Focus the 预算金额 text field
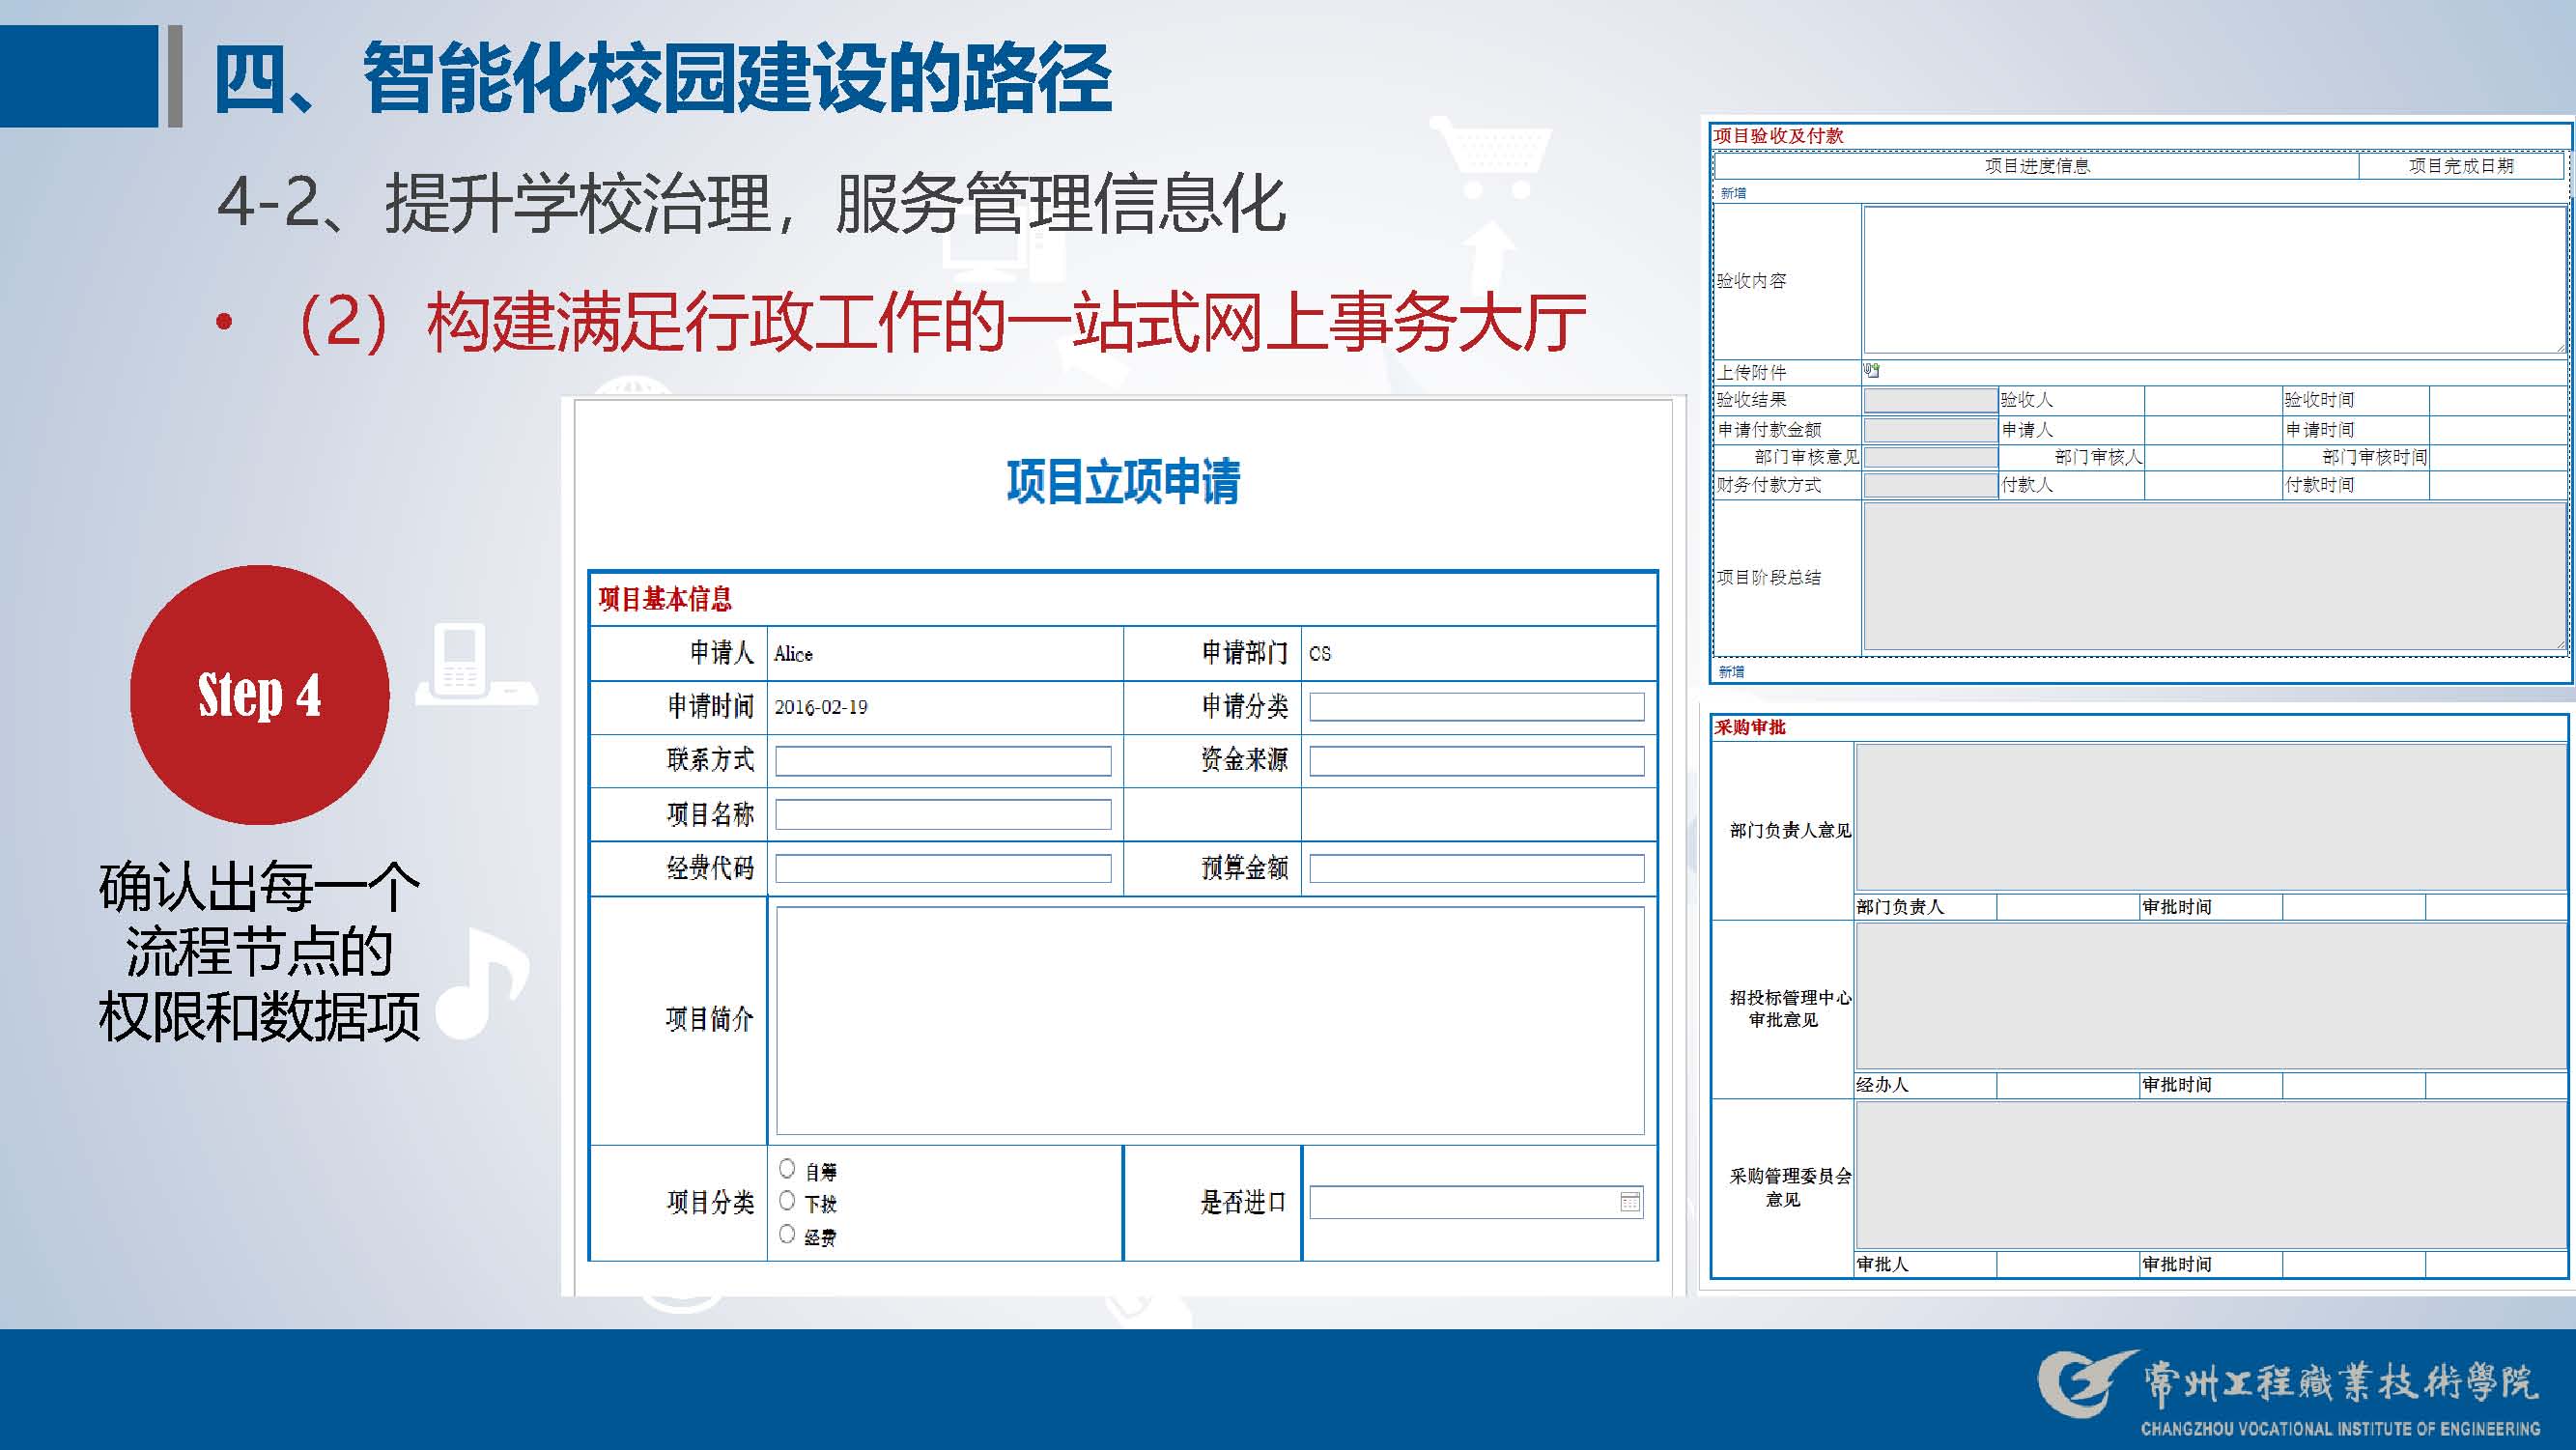This screenshot has width=2576, height=1450. pyautogui.click(x=1476, y=868)
